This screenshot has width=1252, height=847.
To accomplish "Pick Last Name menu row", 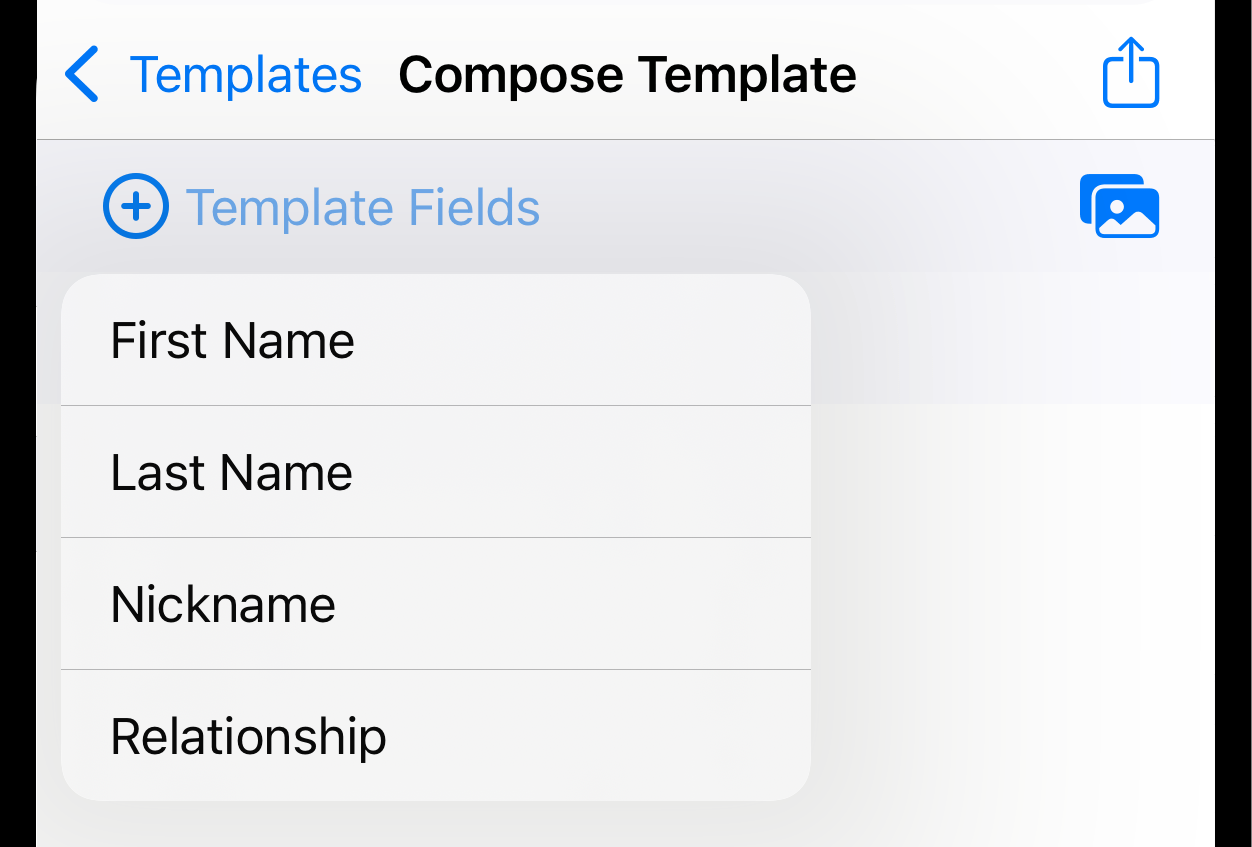I will [x=436, y=472].
